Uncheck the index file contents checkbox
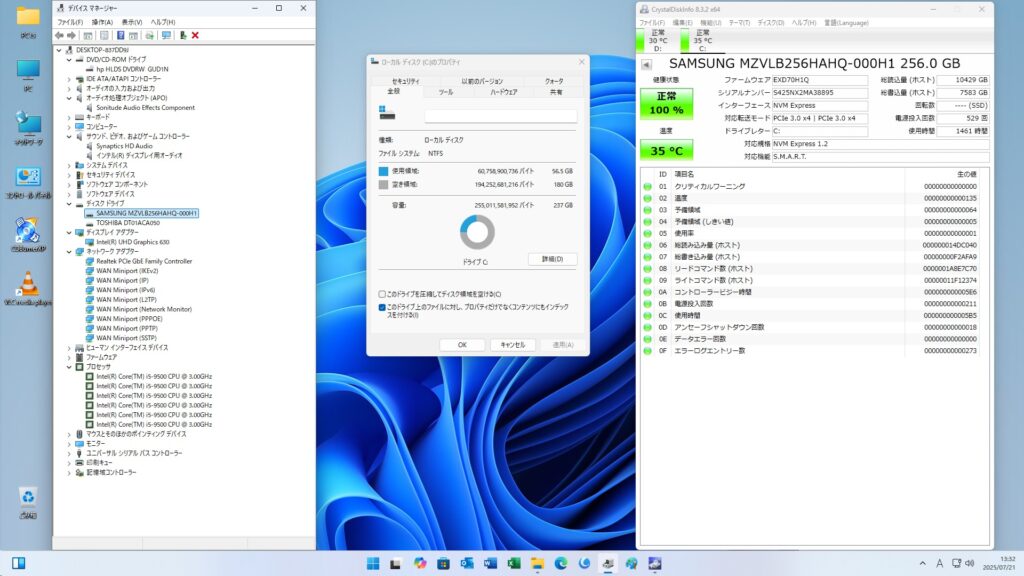1024x576 pixels. pos(383,308)
